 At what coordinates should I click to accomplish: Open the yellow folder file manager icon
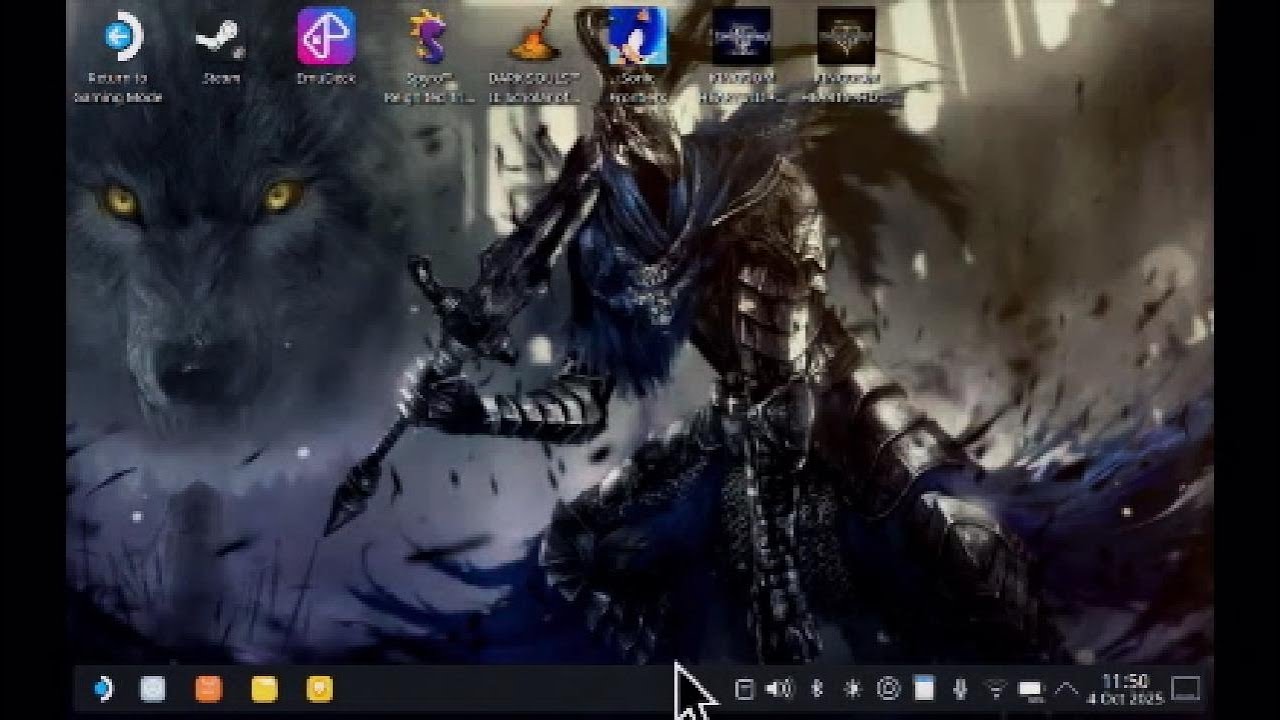(x=264, y=688)
